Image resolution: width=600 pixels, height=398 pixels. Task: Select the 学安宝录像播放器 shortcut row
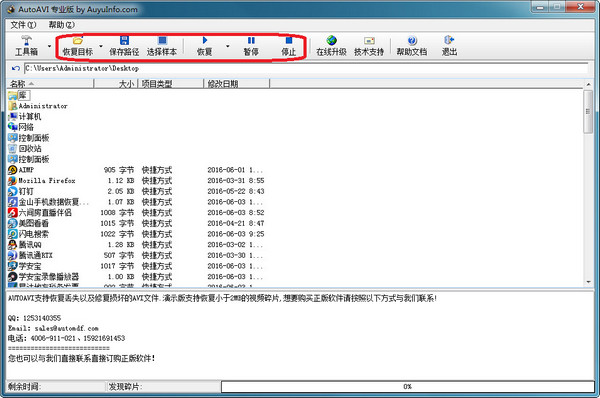136,277
